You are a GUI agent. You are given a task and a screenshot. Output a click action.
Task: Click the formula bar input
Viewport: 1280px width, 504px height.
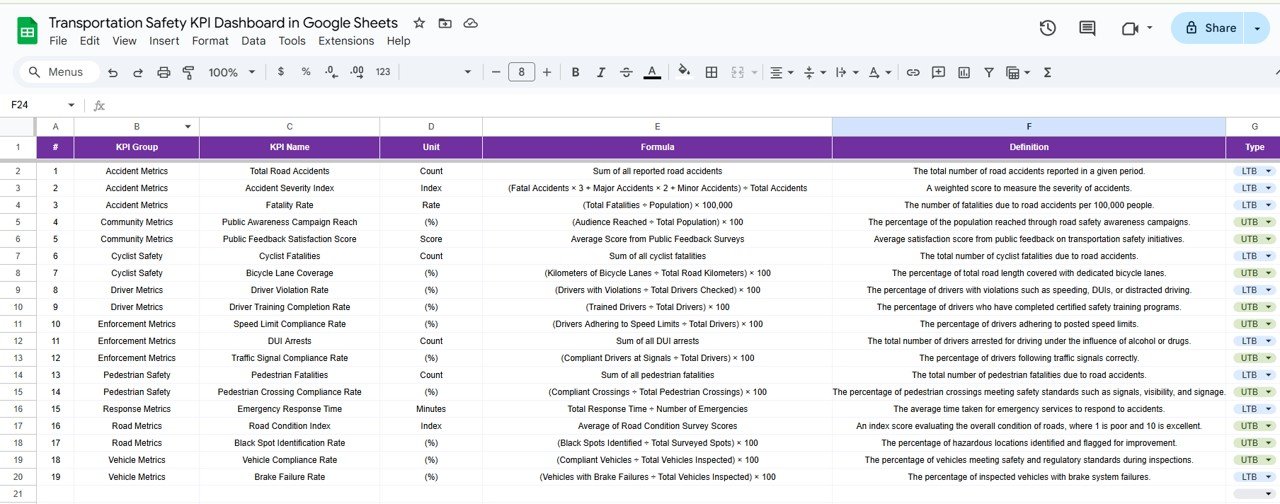pos(695,105)
